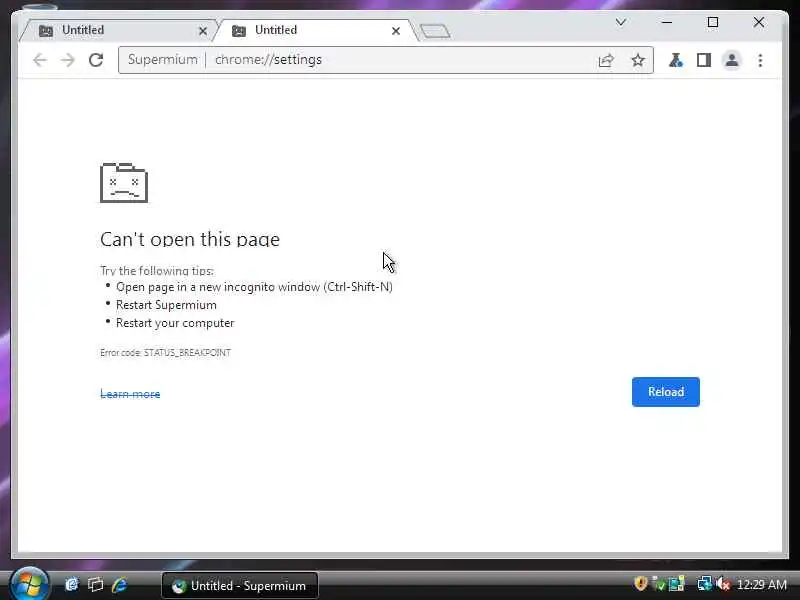Image resolution: width=800 pixels, height=600 pixels.
Task: Close the first Untitled tab
Action: coord(203,31)
